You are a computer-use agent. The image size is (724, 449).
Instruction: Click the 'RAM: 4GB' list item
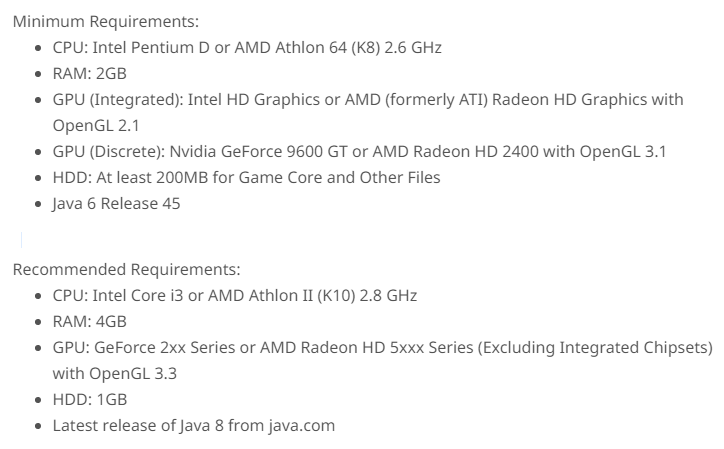tap(89, 321)
